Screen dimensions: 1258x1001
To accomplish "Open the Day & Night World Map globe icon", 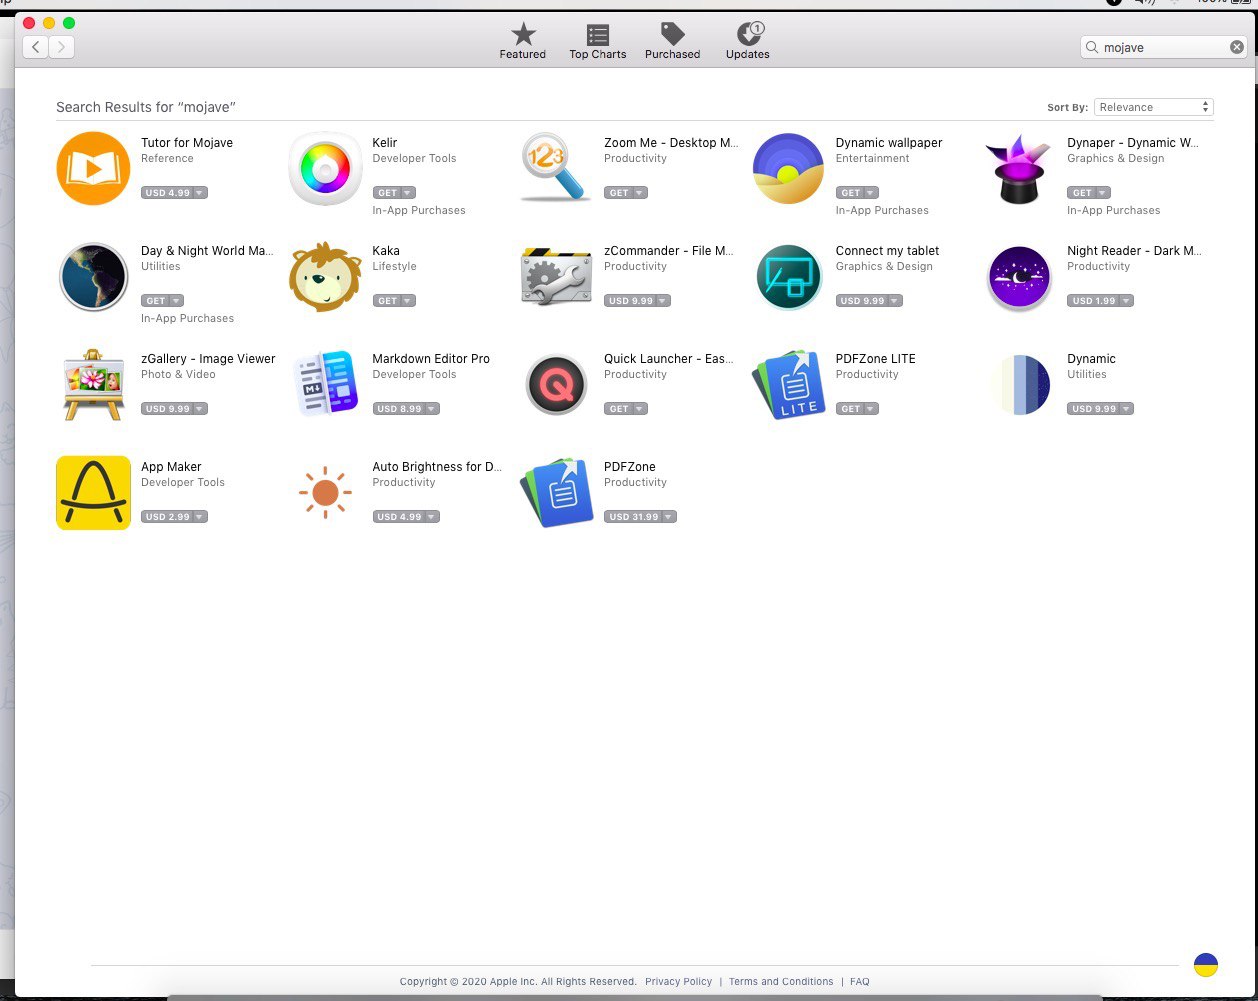I will coord(93,276).
